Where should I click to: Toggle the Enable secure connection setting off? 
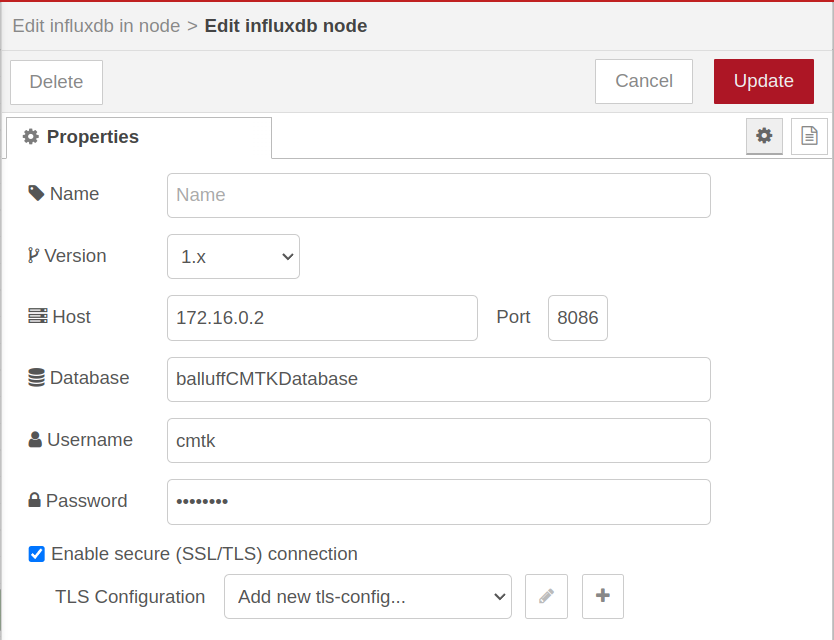(37, 553)
